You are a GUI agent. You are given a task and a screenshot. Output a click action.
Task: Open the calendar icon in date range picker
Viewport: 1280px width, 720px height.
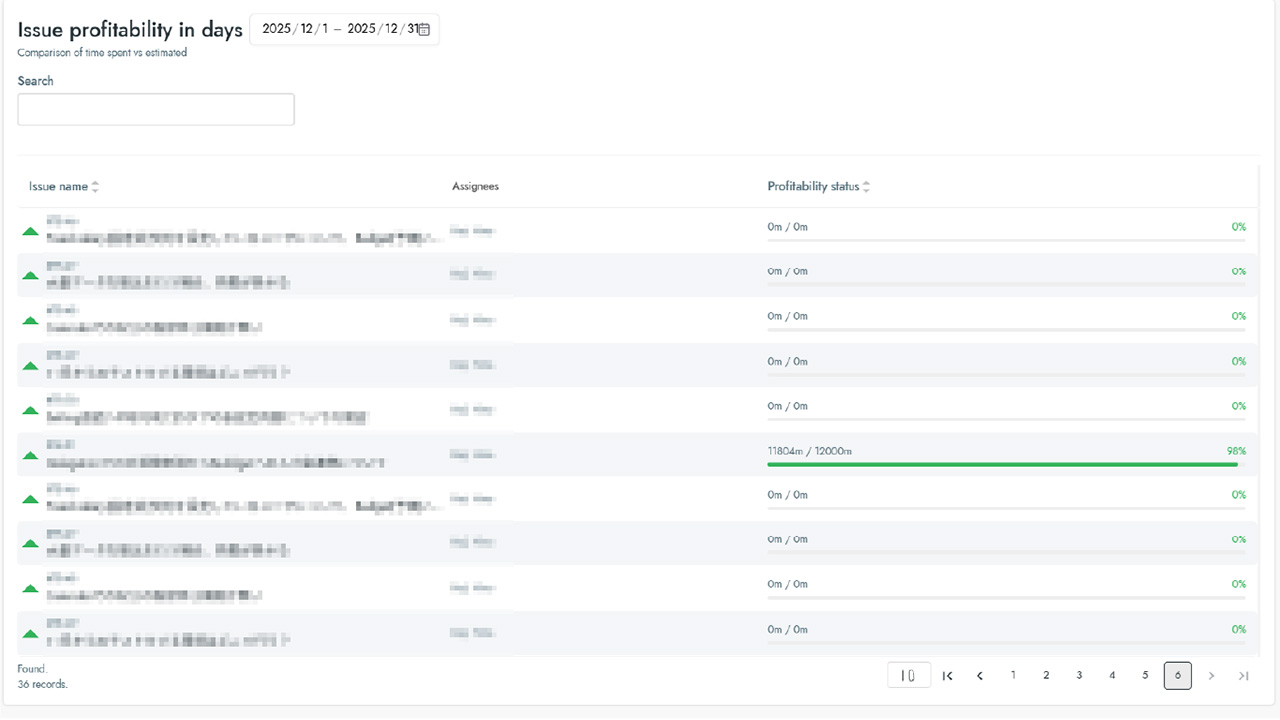click(x=424, y=30)
